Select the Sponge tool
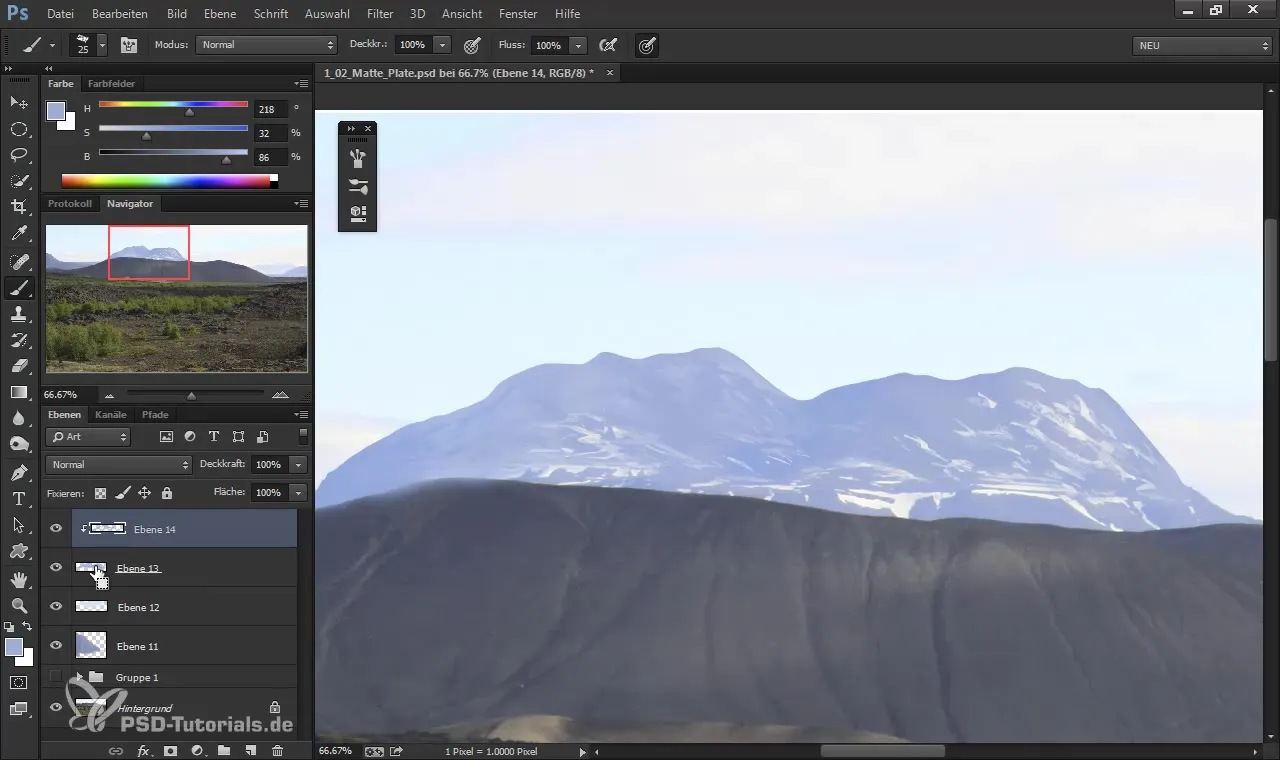Viewport: 1280px width, 760px height. 19,444
